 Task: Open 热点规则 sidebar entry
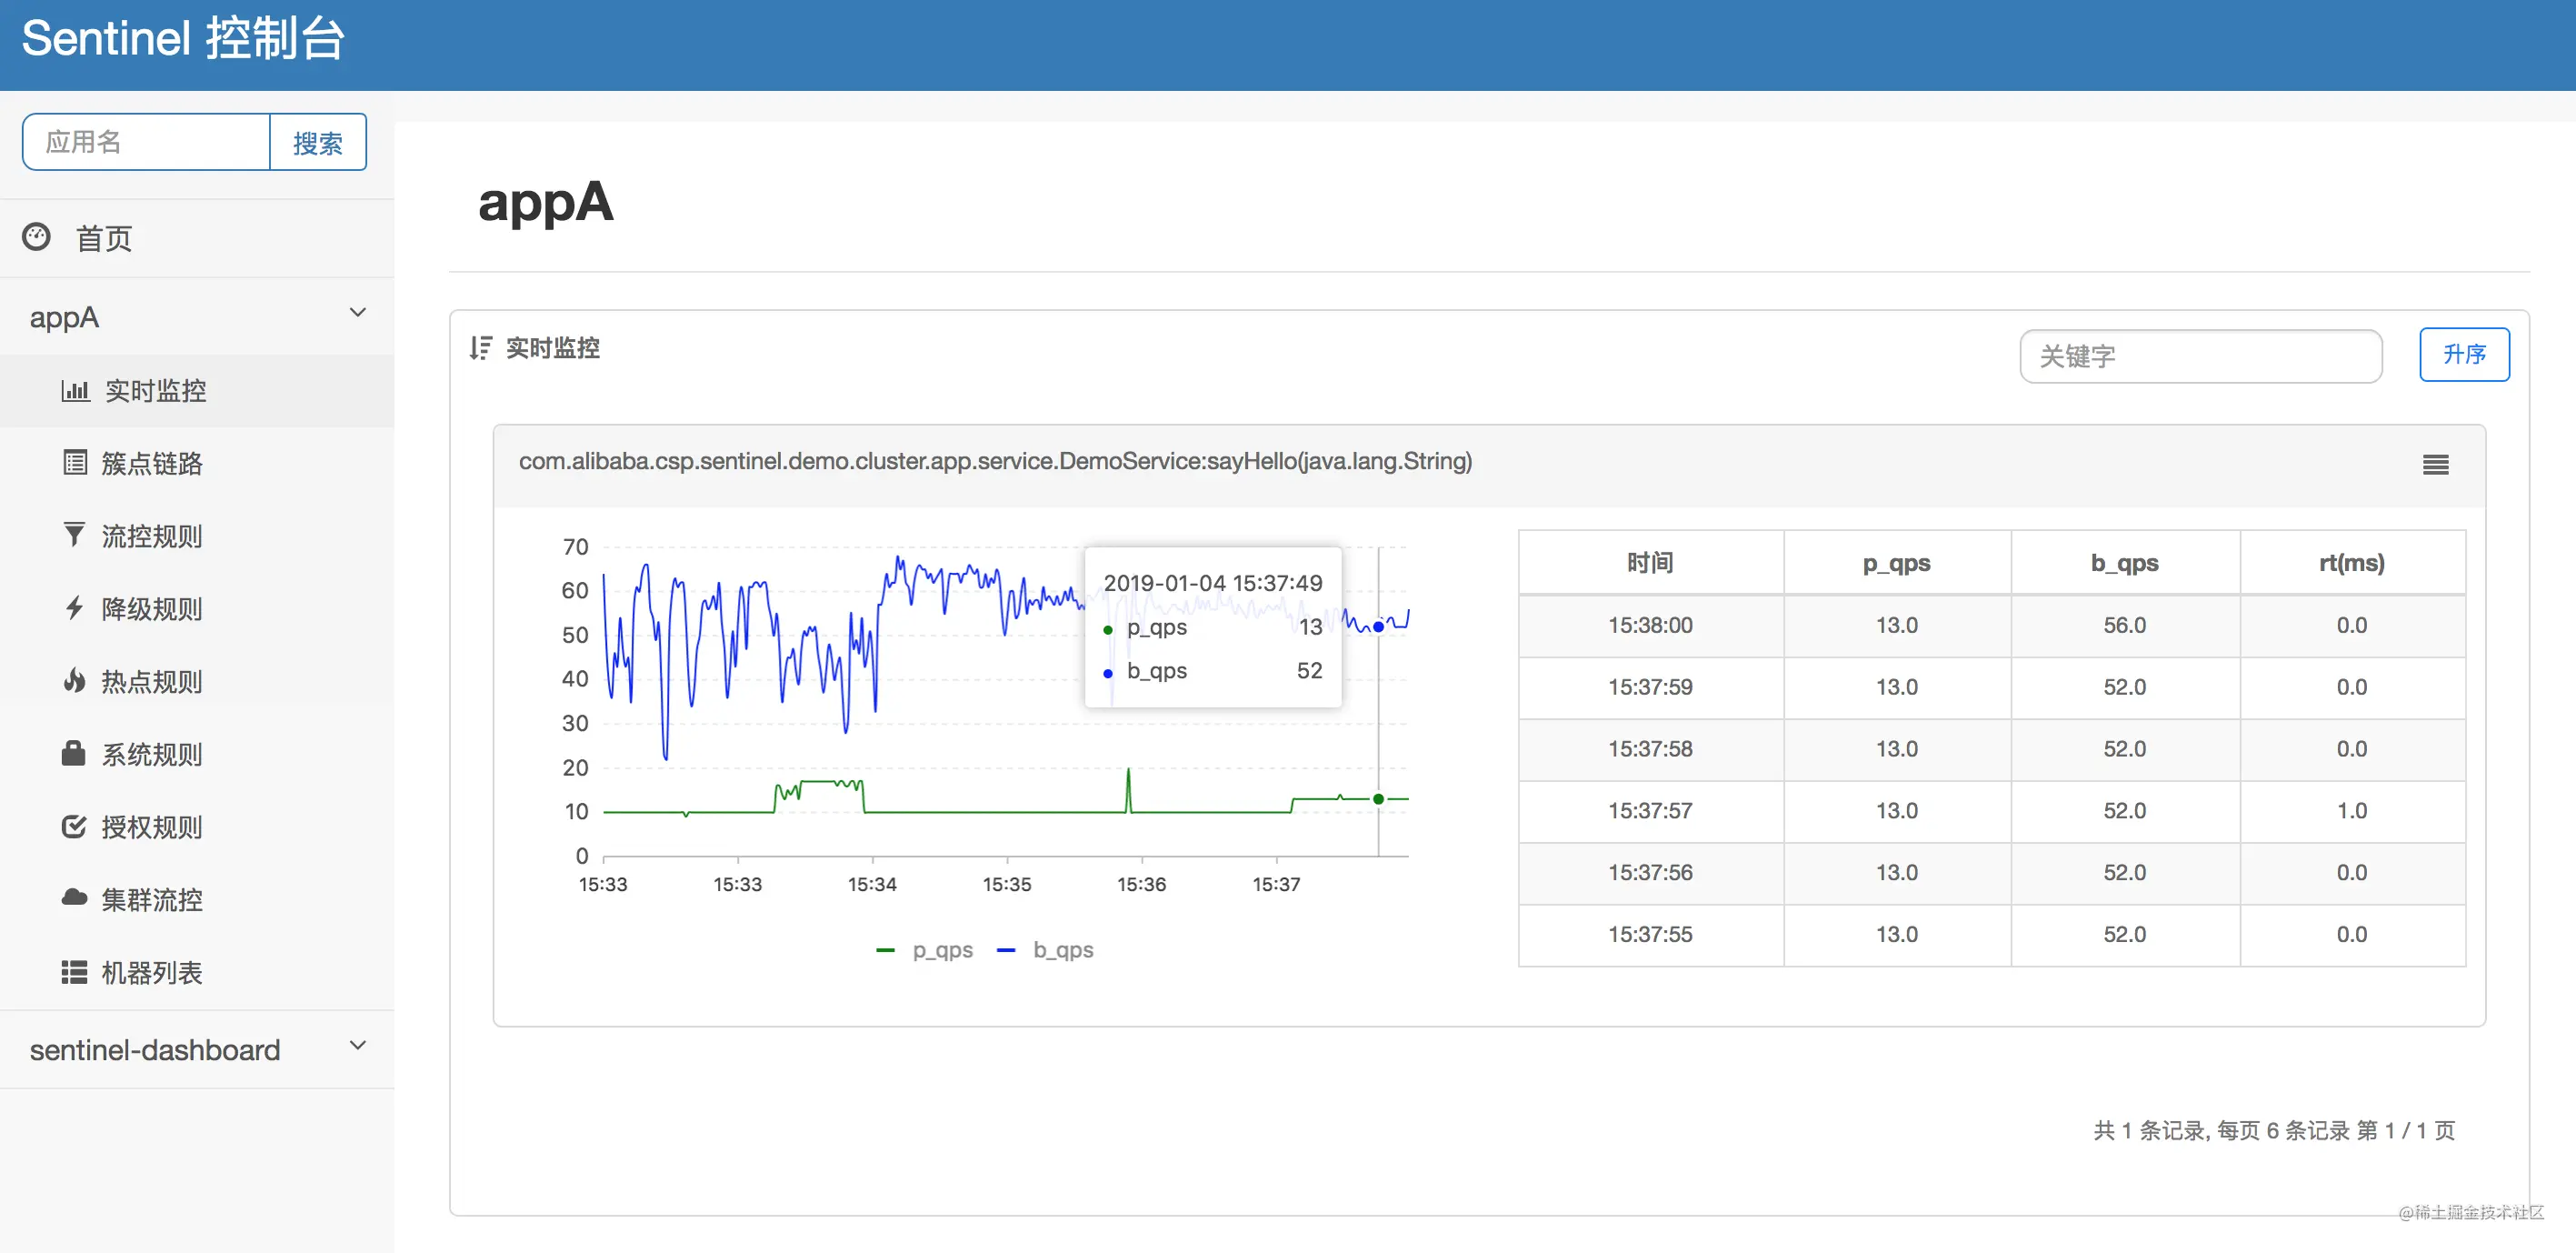[197, 682]
